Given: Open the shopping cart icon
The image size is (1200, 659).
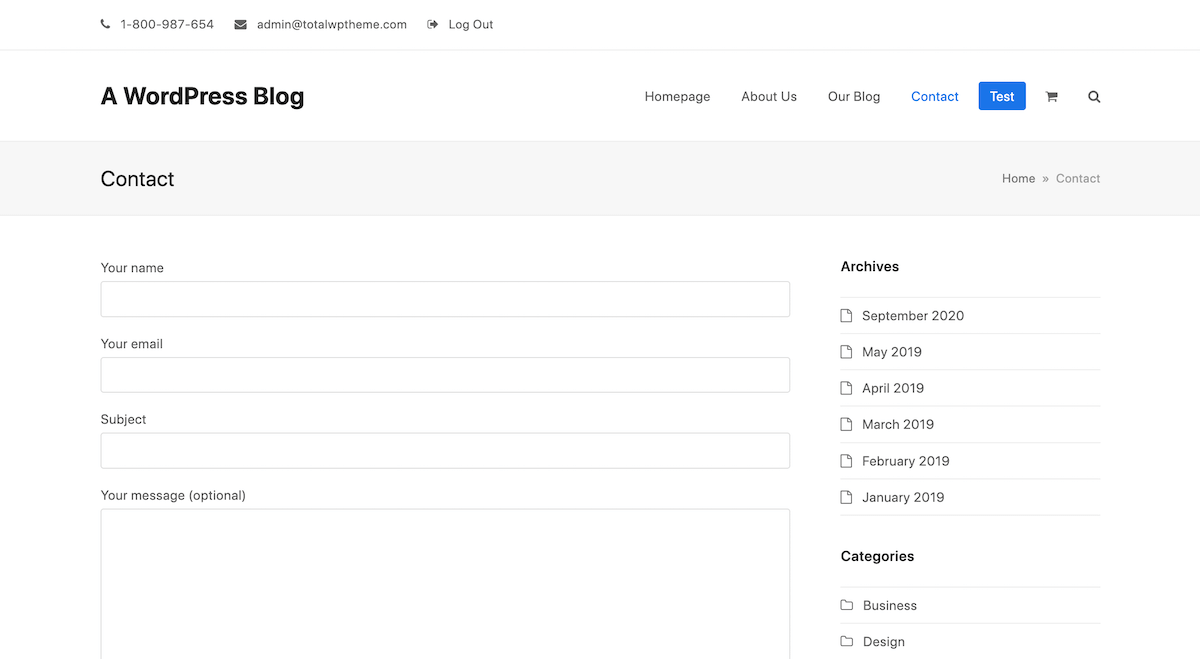Looking at the screenshot, I should point(1051,97).
